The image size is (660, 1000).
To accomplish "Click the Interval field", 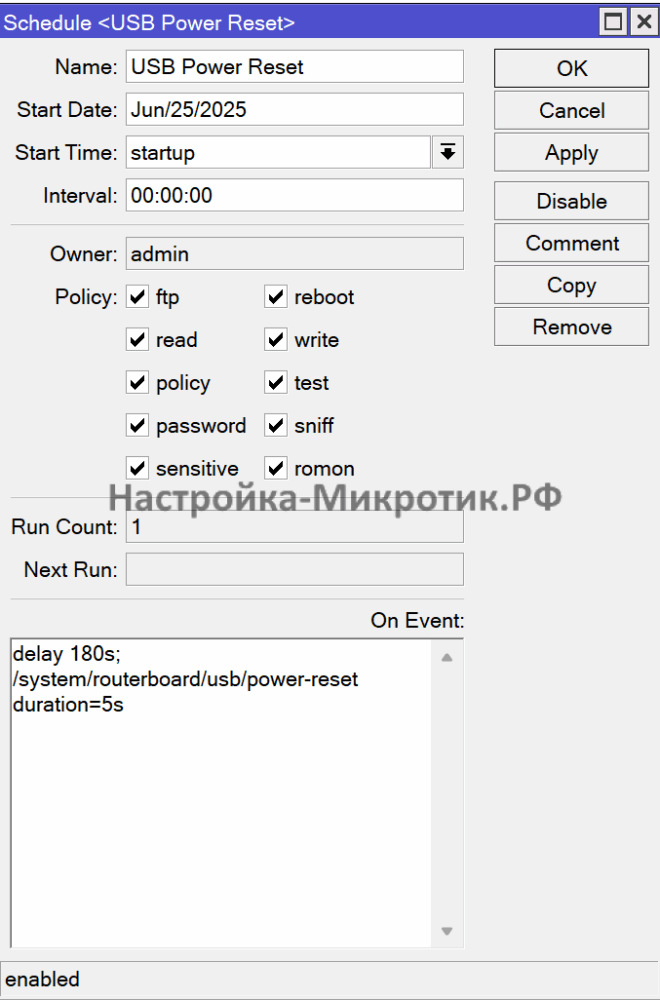I will click(295, 195).
